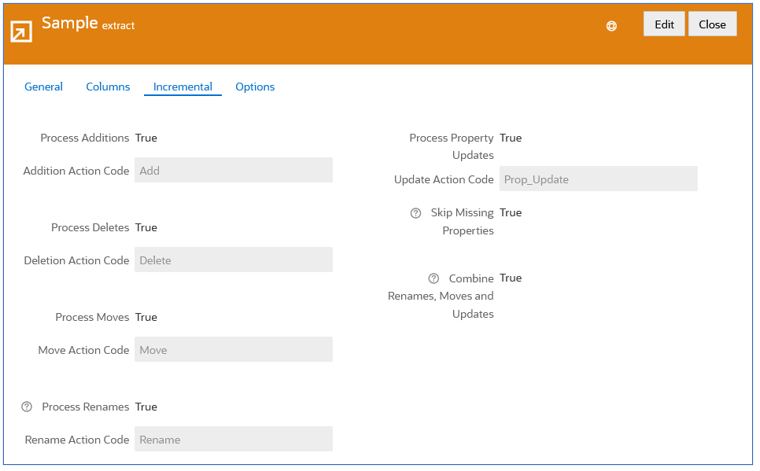This screenshot has width=760, height=471.
Task: Open help icon for Process Renames
Action: [27, 407]
